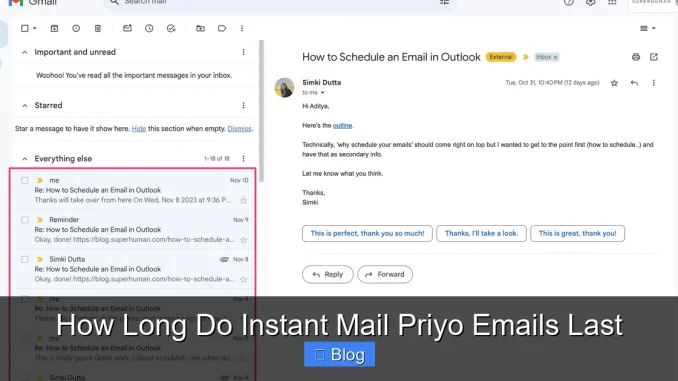Screen dimensions: 678x381
Task: Remove the Inbox label from the email
Action: click(556, 57)
